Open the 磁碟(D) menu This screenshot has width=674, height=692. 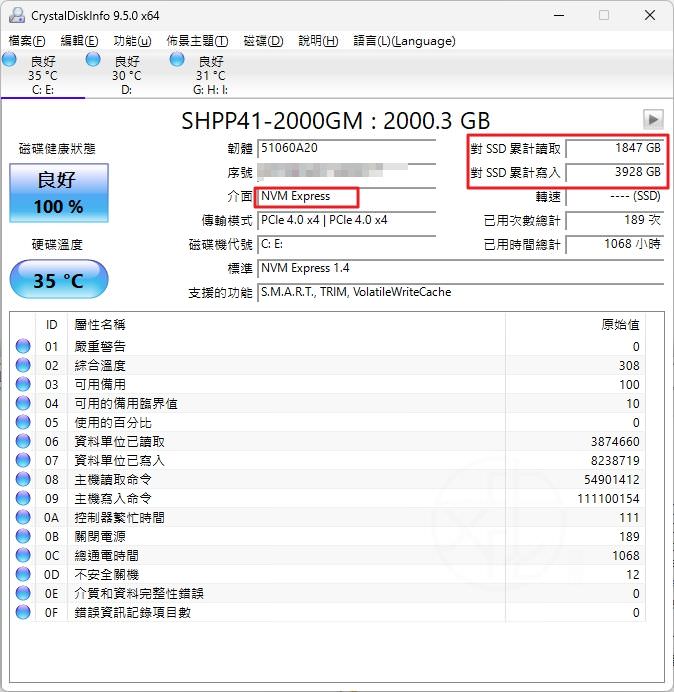(264, 41)
